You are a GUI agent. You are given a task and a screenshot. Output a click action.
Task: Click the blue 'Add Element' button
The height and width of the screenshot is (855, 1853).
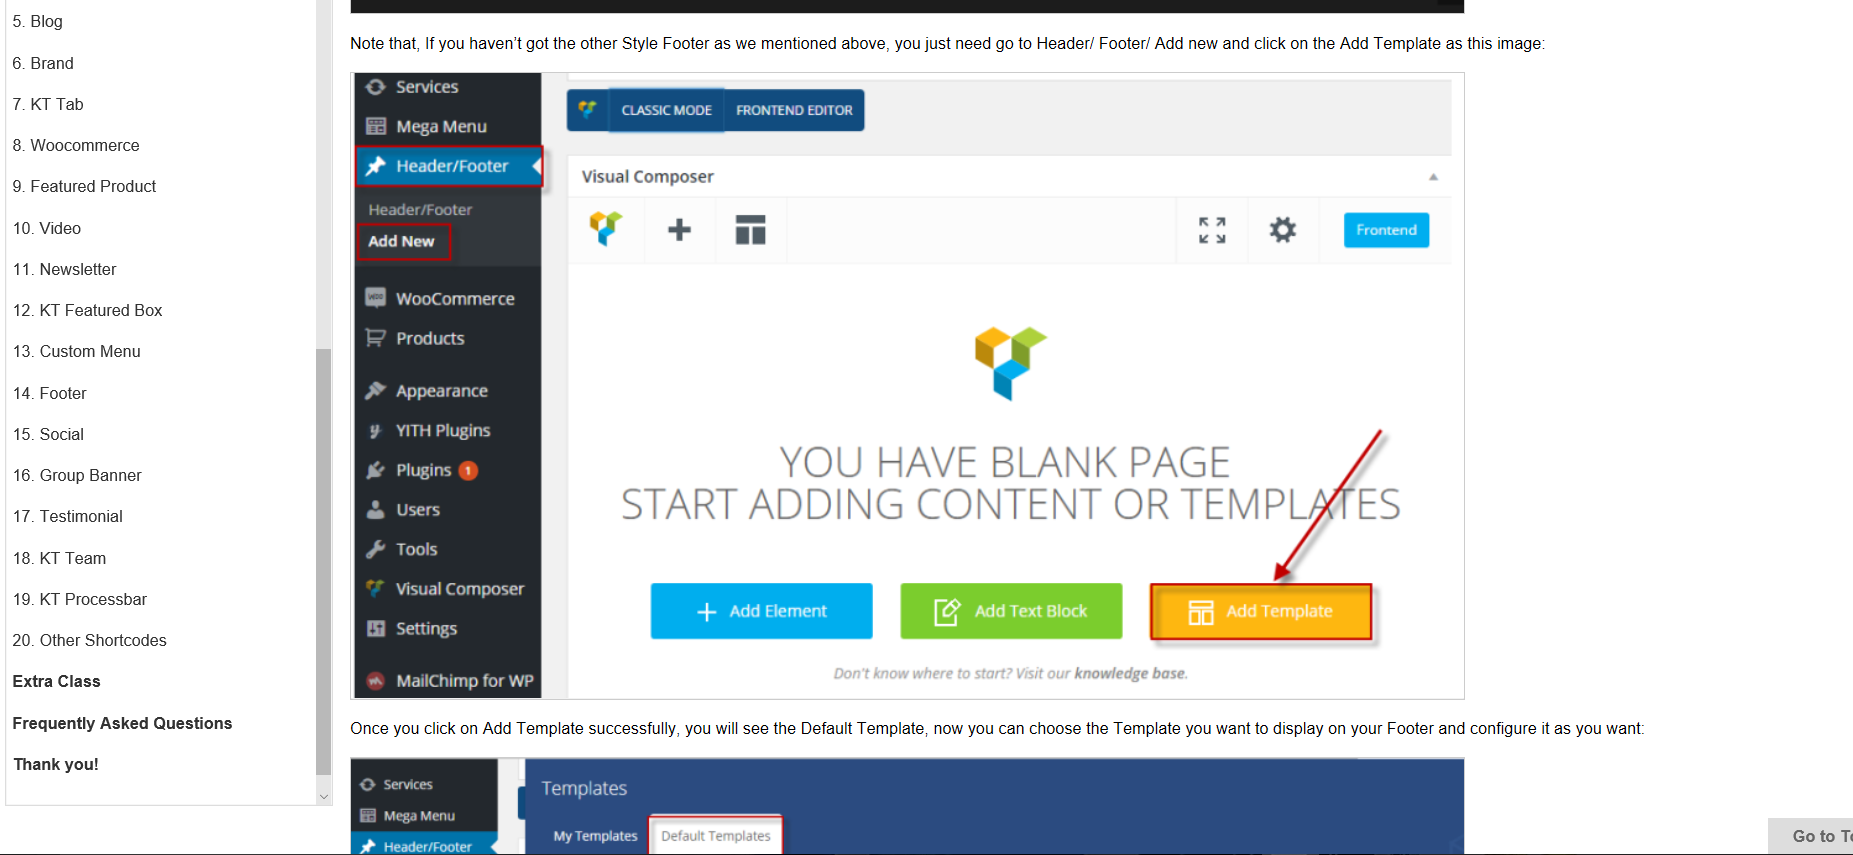point(761,611)
